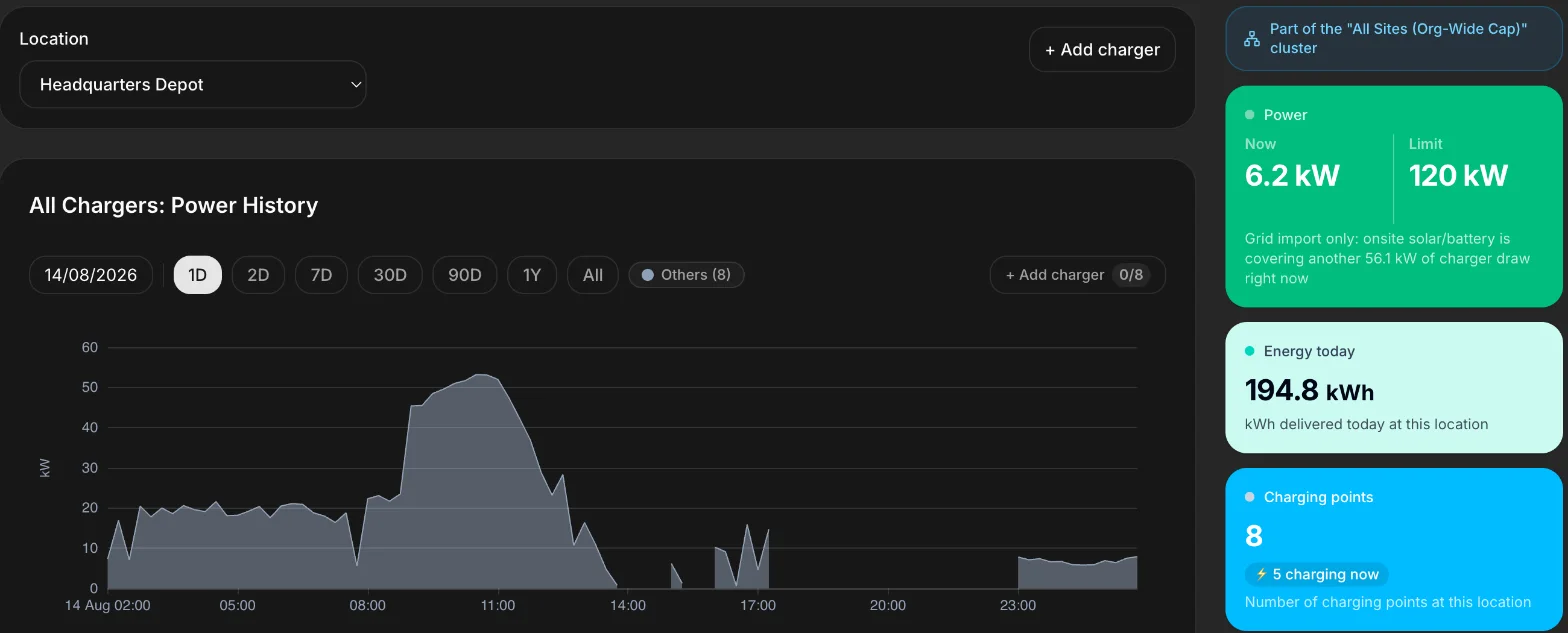Open the Headquarters Depot location dropdown
This screenshot has height=633, width=1568.
coord(193,85)
